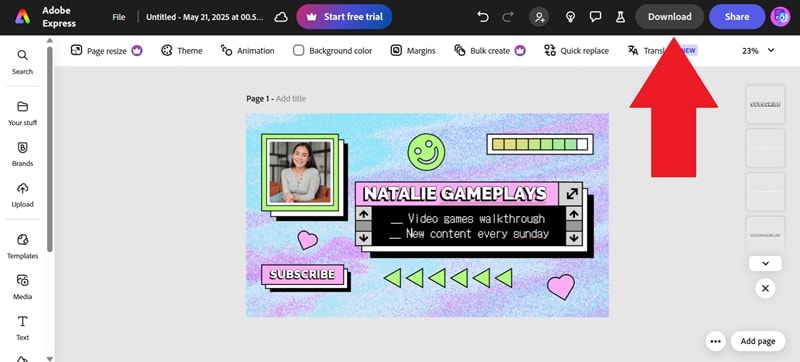Open the Animation option
The height and width of the screenshot is (362, 800).
(247, 50)
